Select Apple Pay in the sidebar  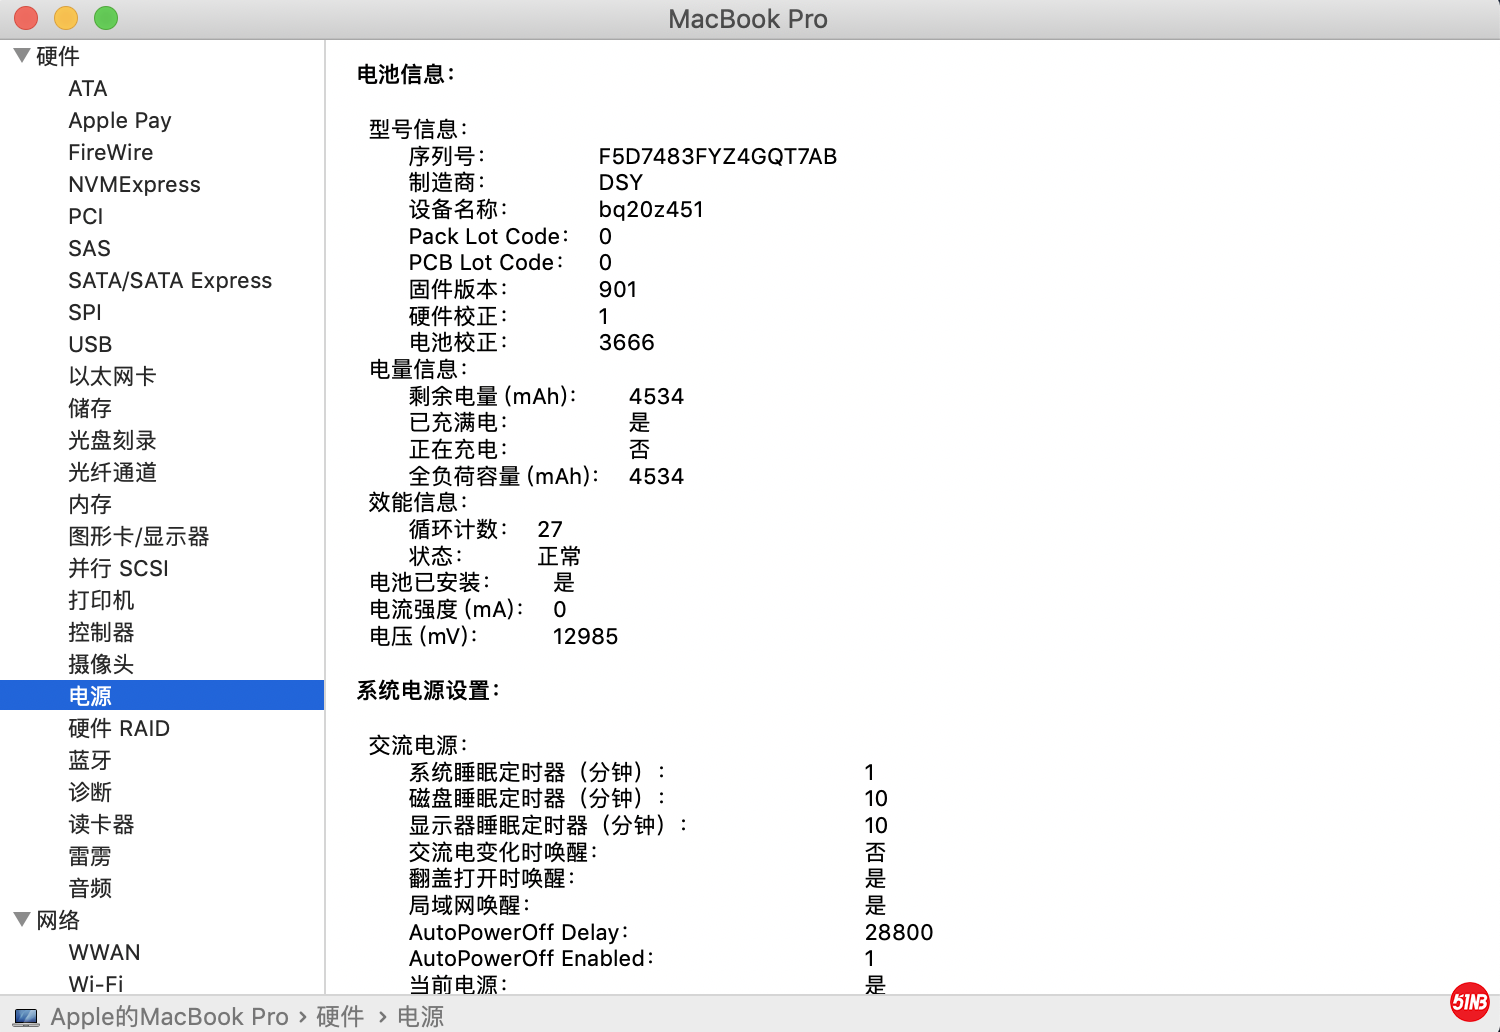click(120, 120)
